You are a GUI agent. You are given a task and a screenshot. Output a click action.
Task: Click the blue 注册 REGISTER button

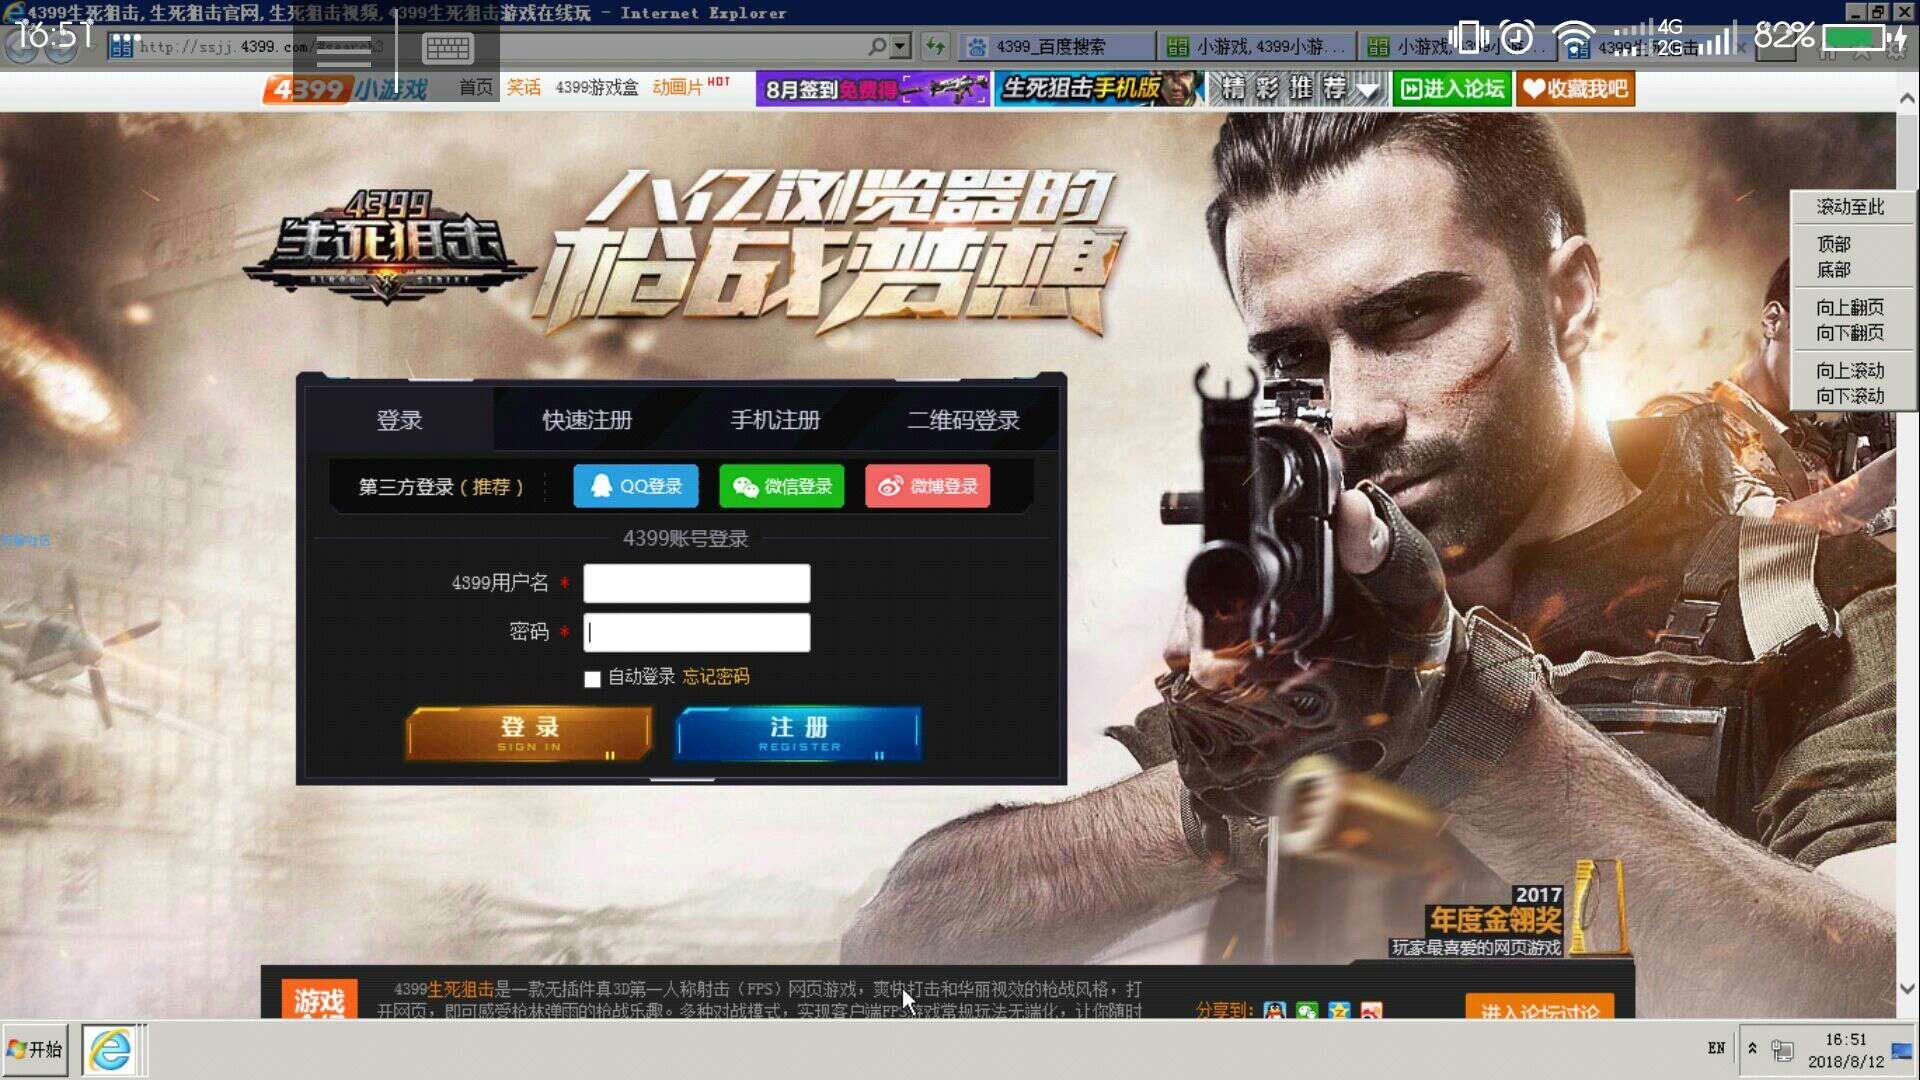pos(799,734)
